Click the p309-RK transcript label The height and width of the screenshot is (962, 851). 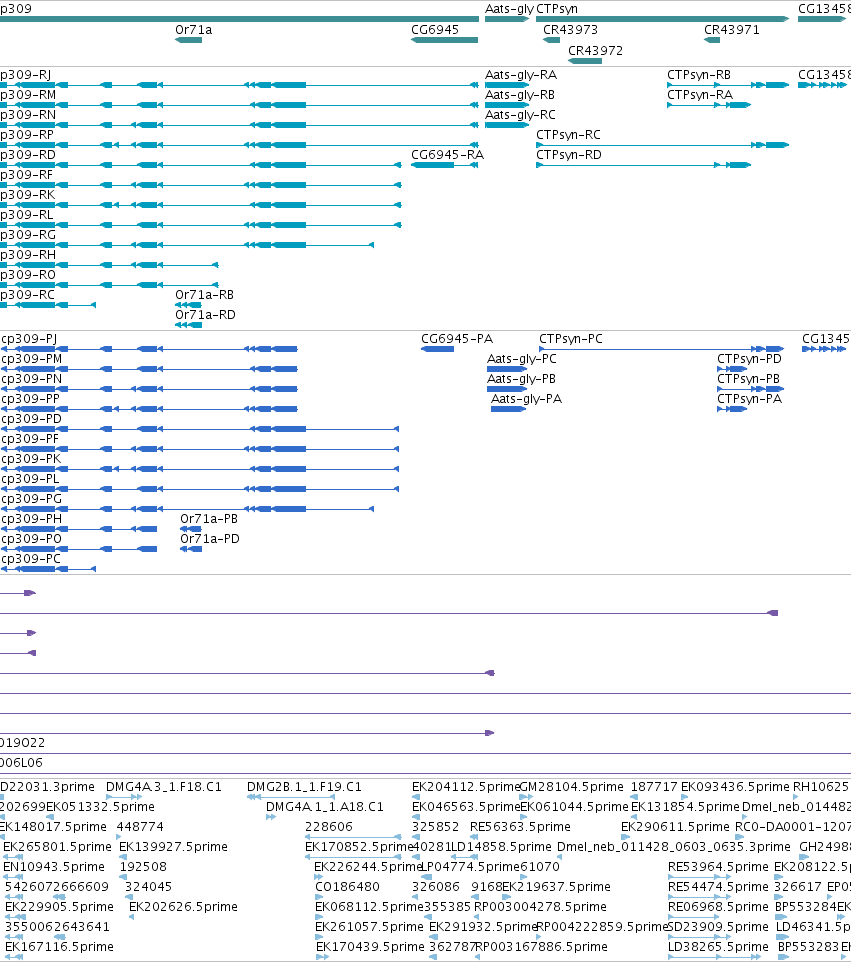click(28, 194)
